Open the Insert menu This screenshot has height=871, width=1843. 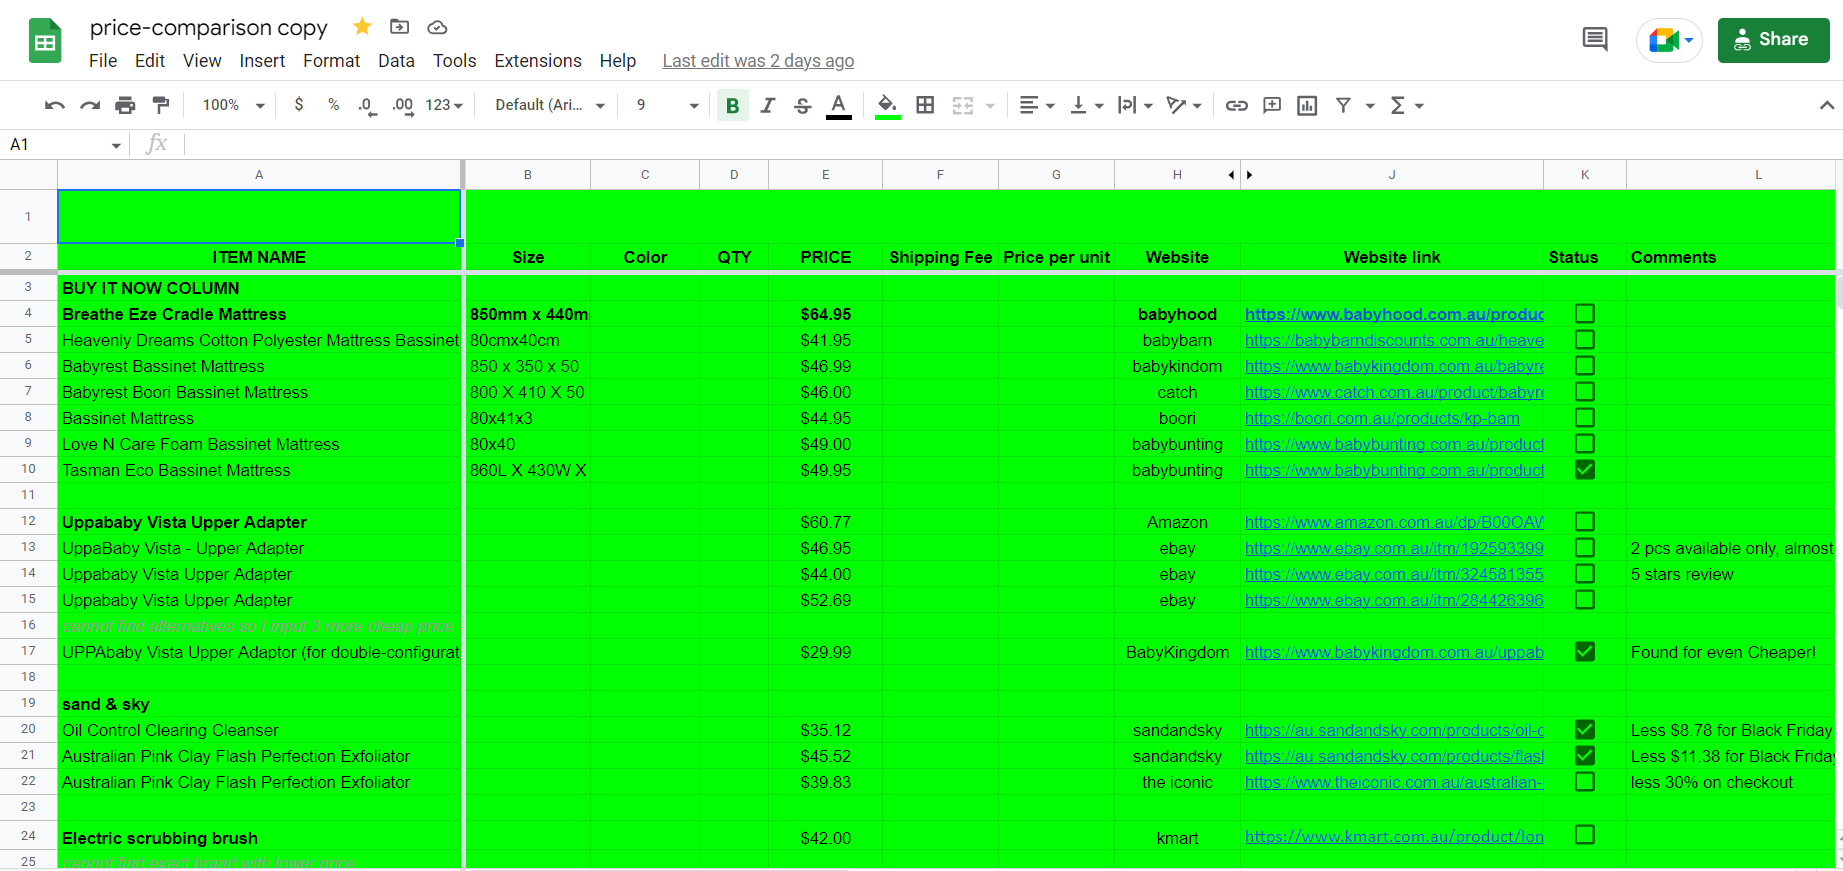click(262, 61)
